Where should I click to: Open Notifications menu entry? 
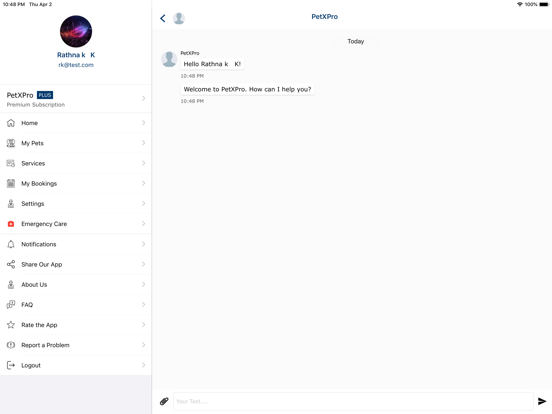[x=76, y=244]
